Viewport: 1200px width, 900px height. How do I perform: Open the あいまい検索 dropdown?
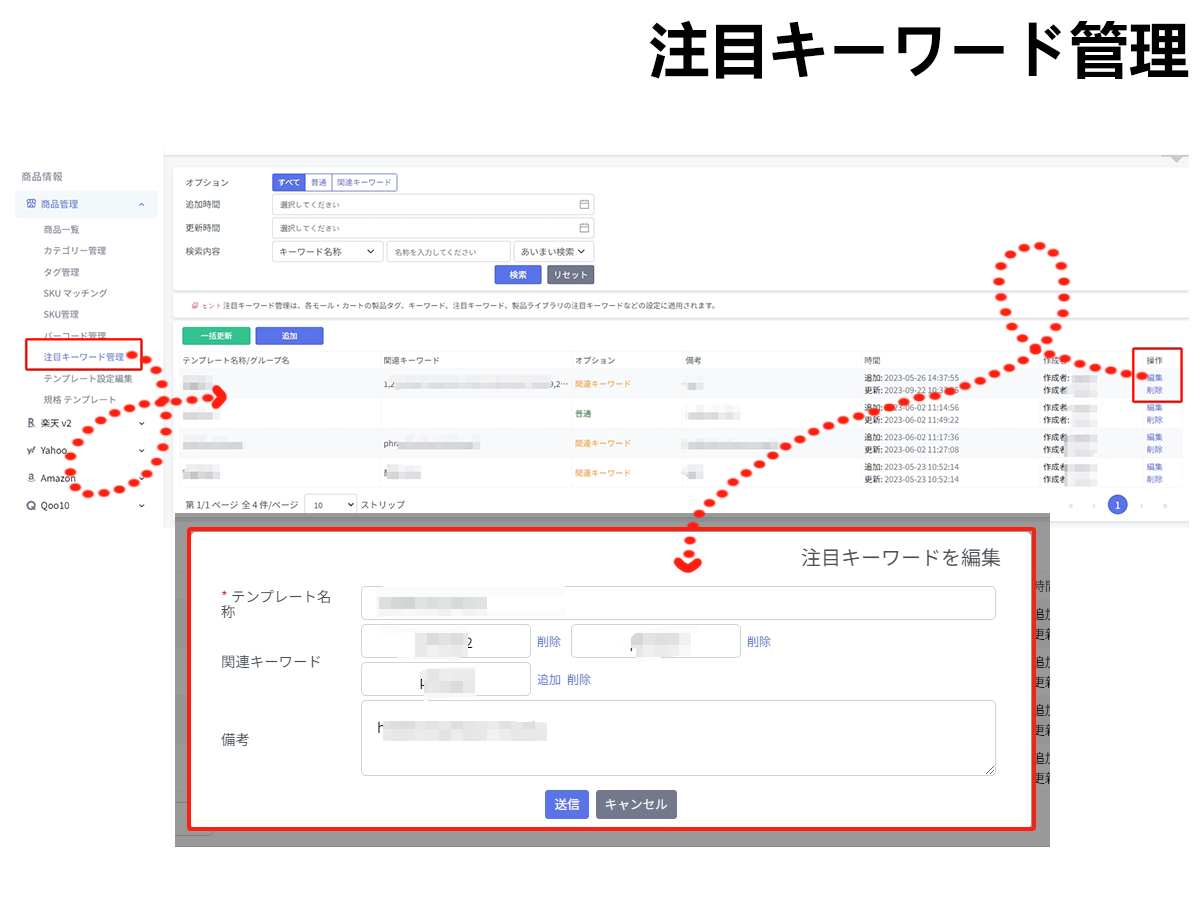click(x=554, y=252)
